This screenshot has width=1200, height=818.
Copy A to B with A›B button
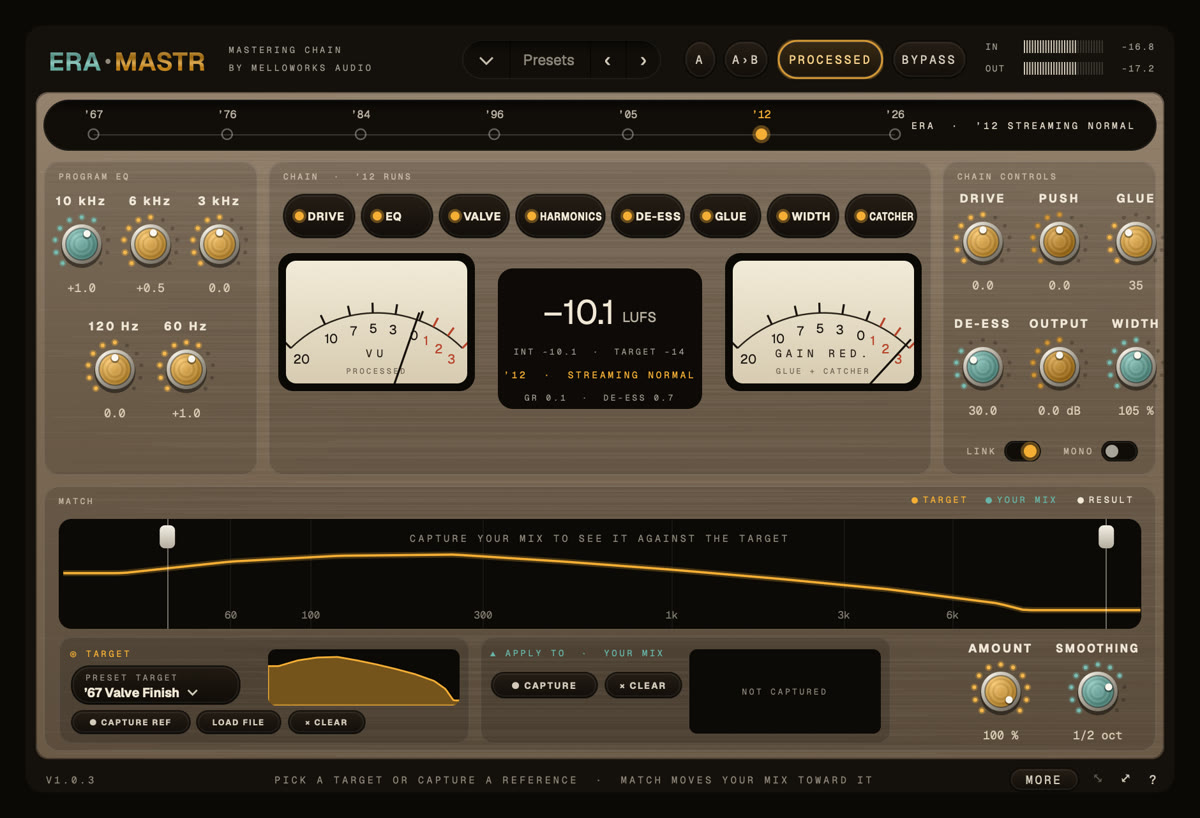746,60
